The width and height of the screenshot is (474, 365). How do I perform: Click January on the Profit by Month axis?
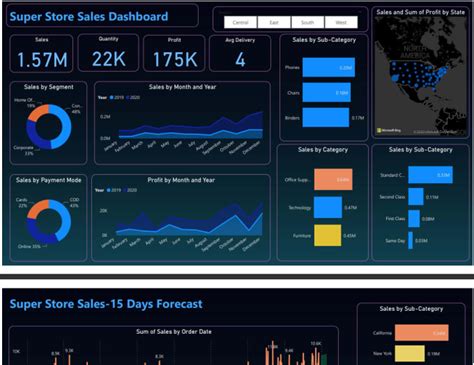tap(109, 243)
